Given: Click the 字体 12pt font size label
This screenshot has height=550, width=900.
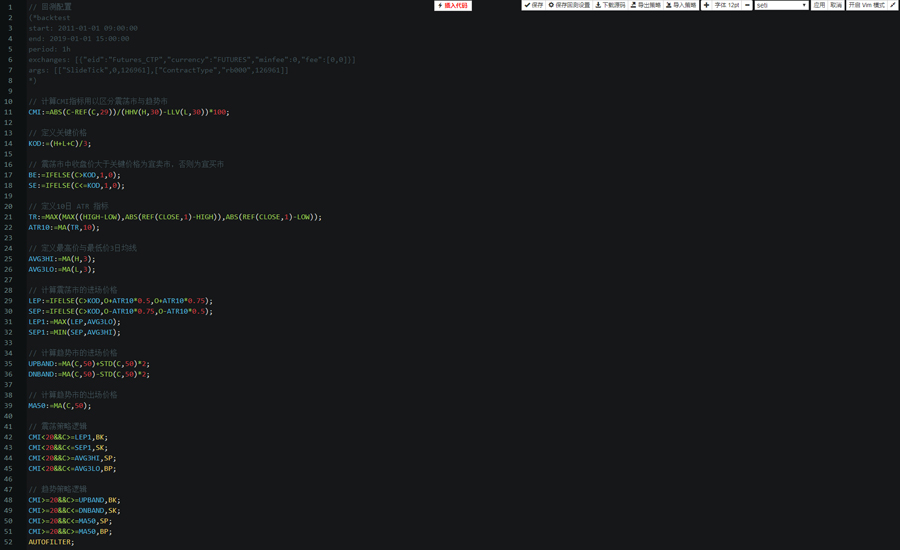Looking at the screenshot, I should coord(727,6).
